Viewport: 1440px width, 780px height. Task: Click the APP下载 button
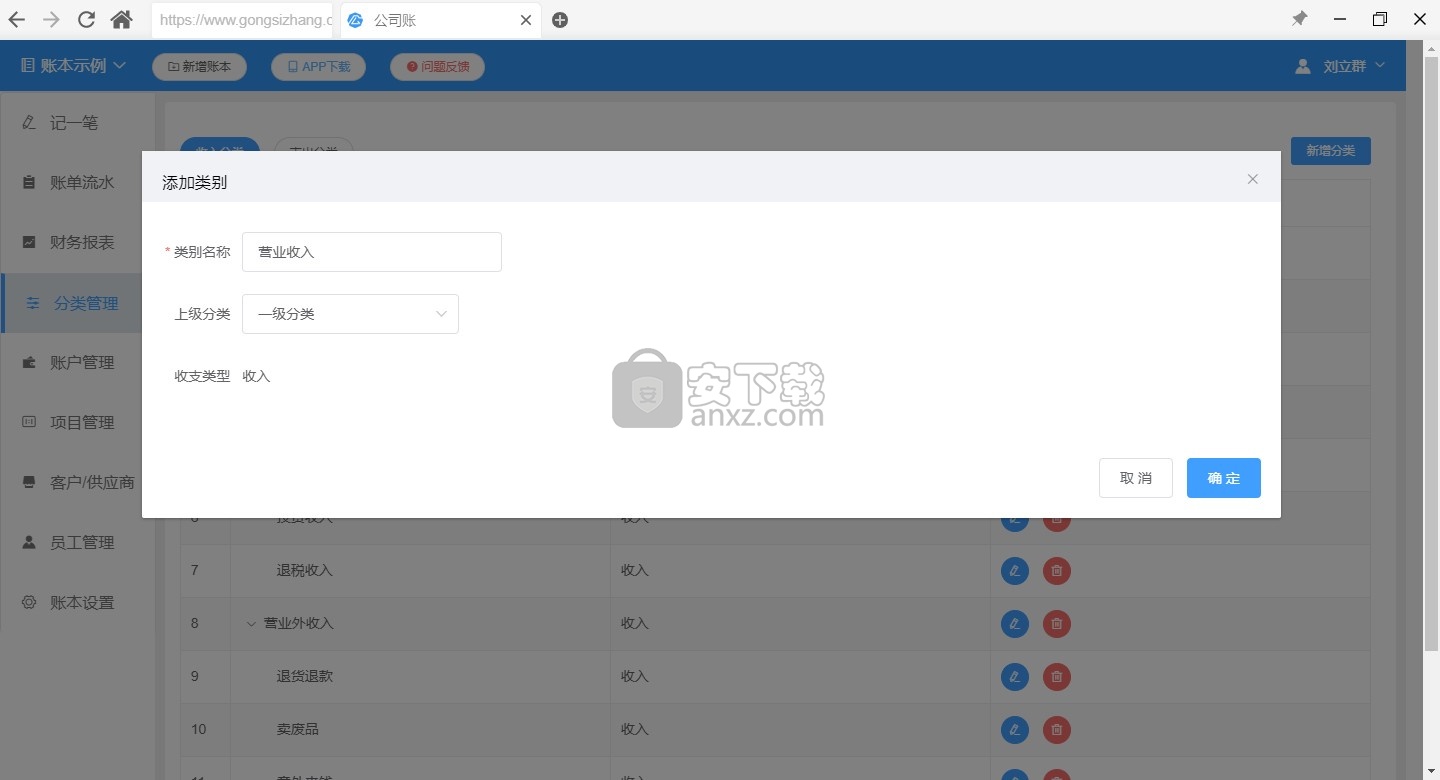[x=318, y=67]
